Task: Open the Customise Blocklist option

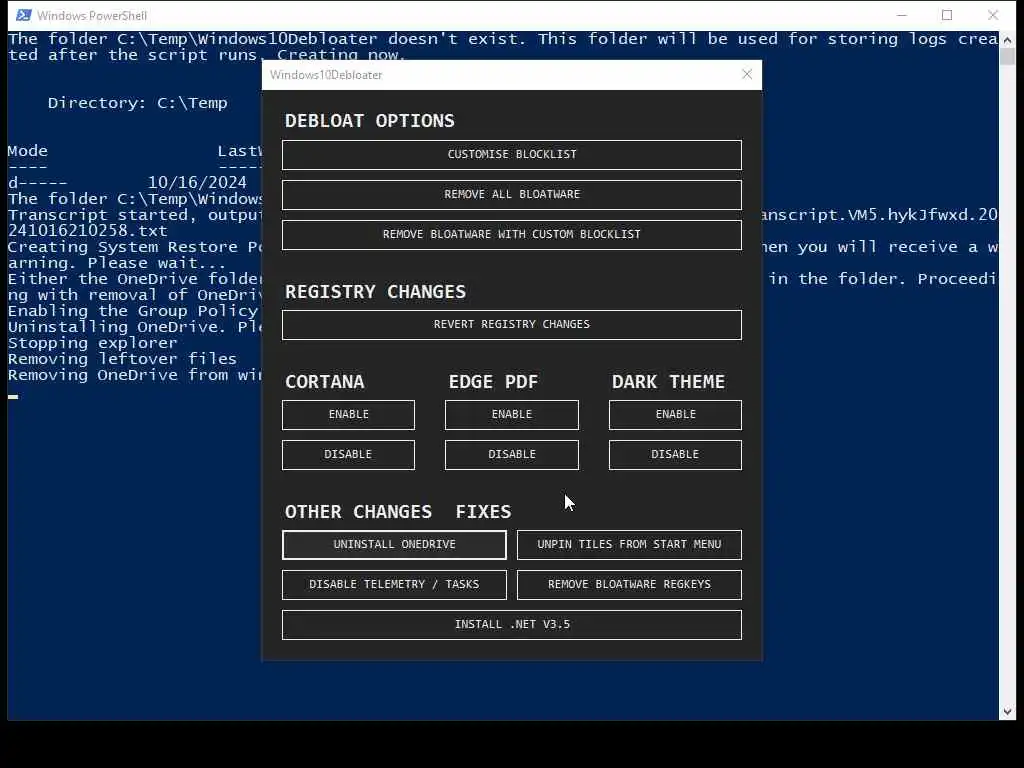Action: [511, 155]
